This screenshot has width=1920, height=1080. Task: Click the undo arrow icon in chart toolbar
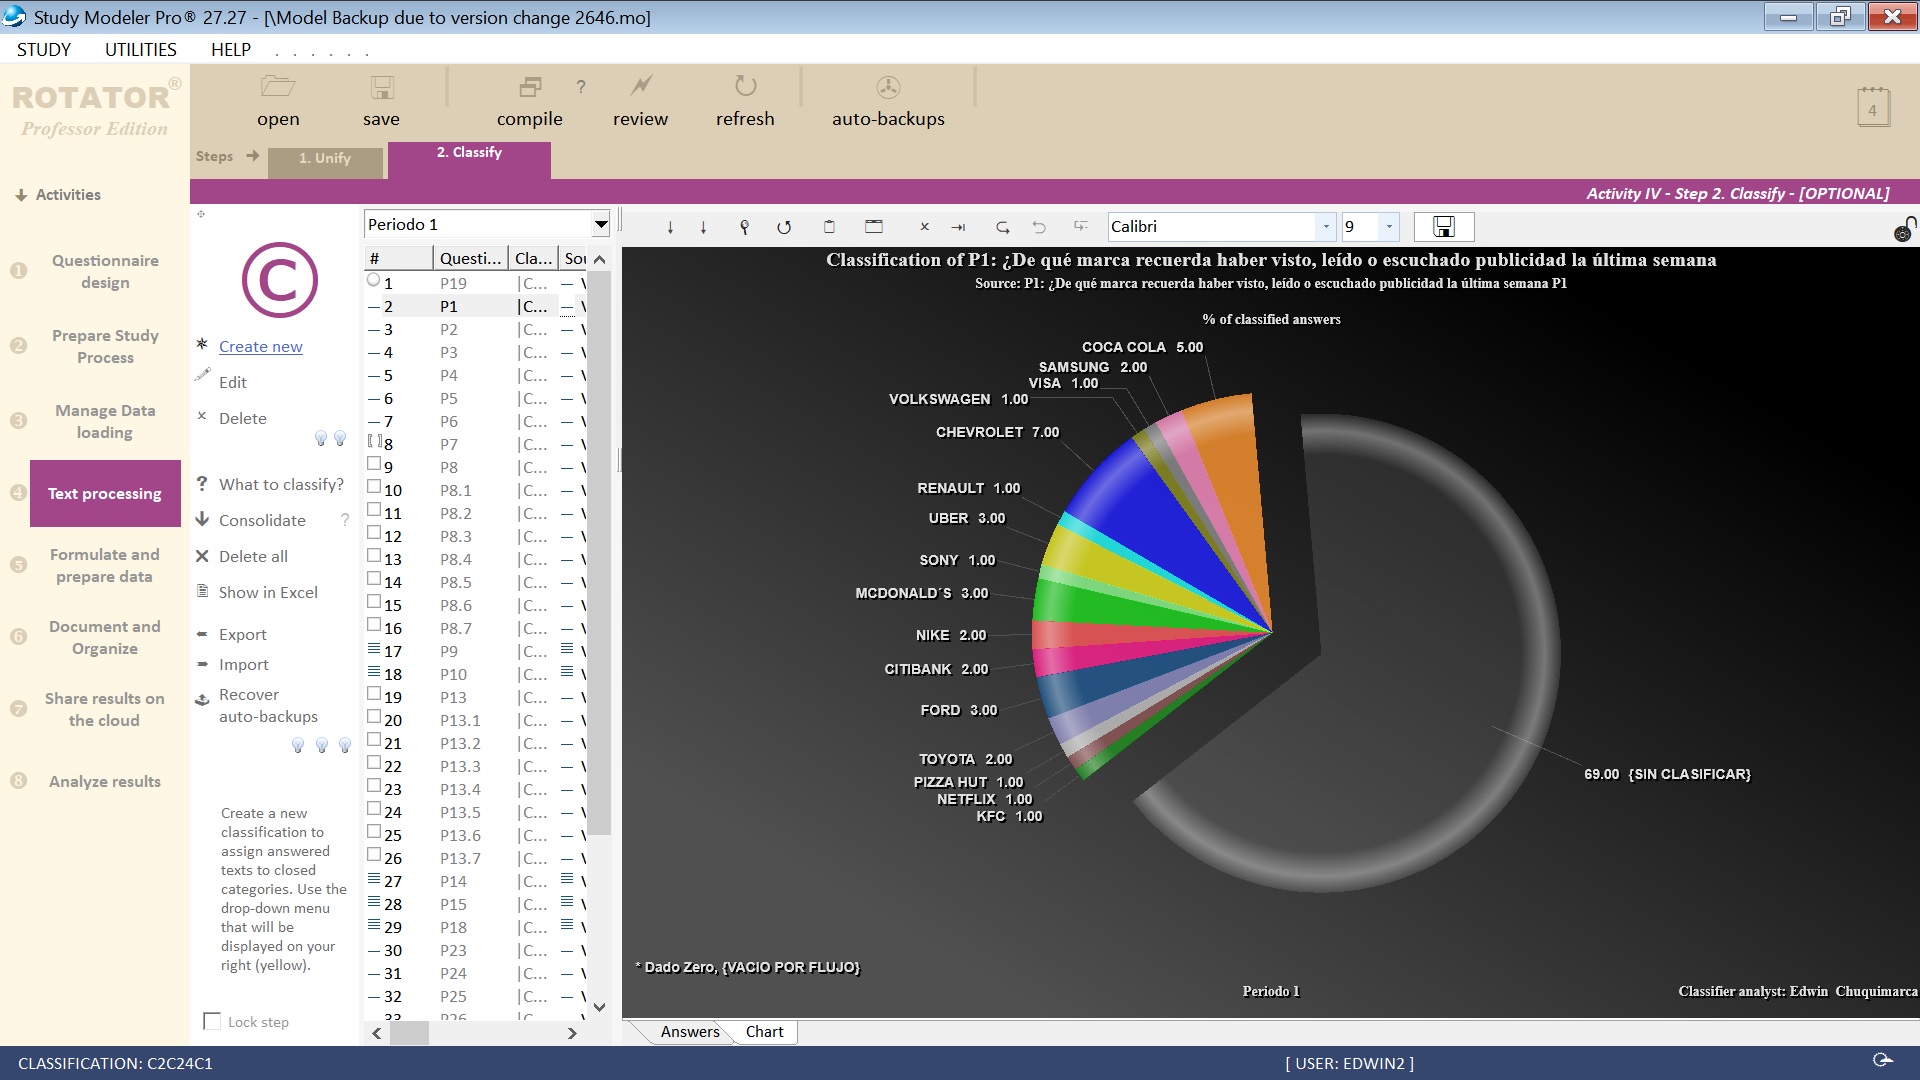click(1039, 227)
